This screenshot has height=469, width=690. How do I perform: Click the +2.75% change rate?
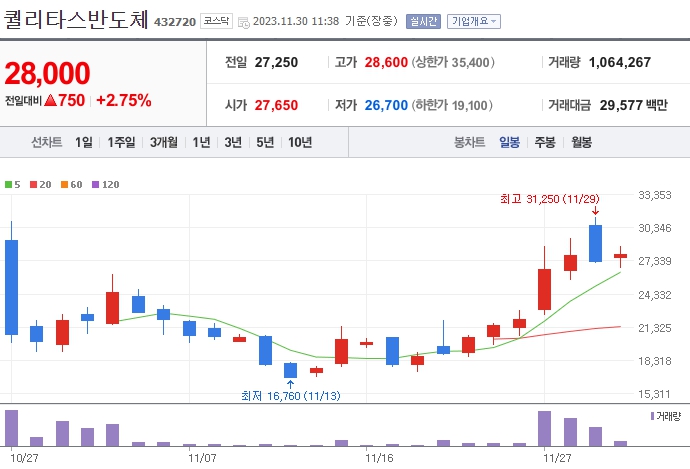[124, 100]
